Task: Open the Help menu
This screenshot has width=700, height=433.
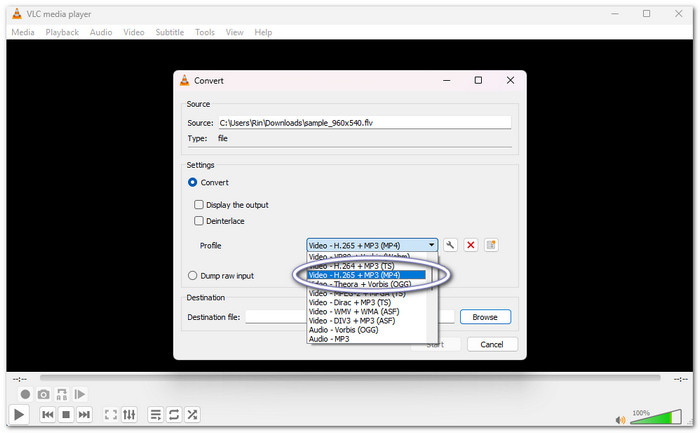Action: (x=263, y=32)
